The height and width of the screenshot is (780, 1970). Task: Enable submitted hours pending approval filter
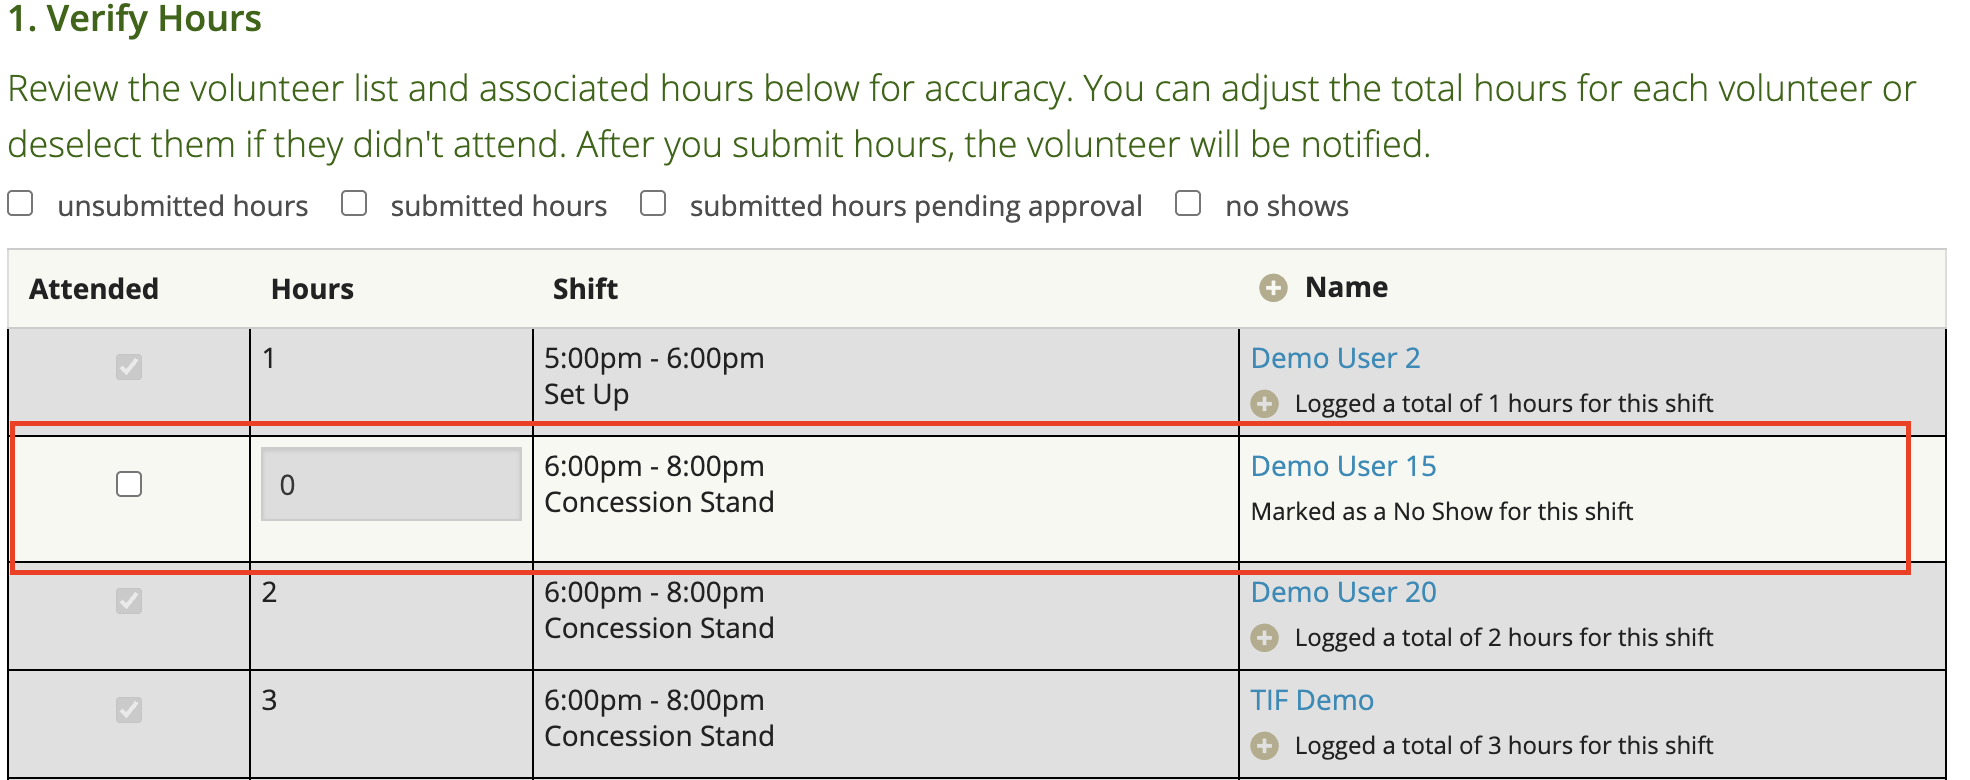coord(653,204)
